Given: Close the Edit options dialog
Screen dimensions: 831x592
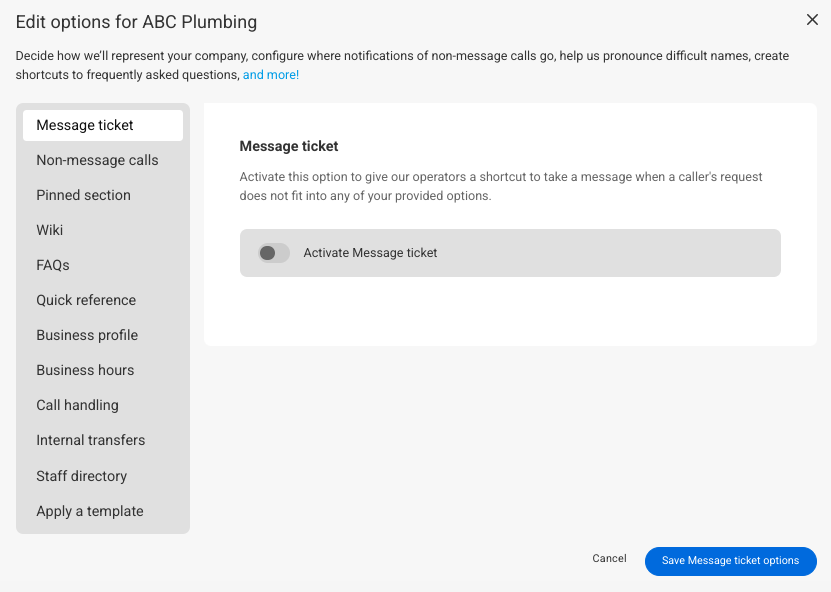Looking at the screenshot, I should point(812,19).
